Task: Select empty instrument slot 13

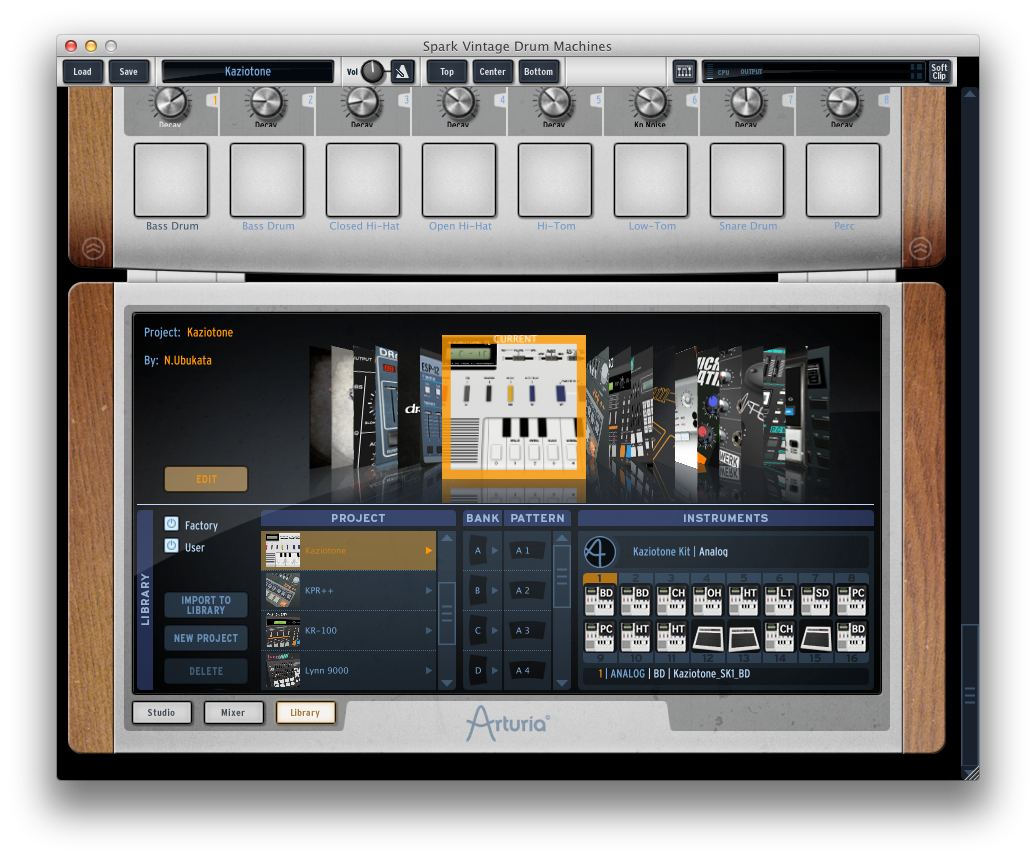Action: tap(743, 638)
